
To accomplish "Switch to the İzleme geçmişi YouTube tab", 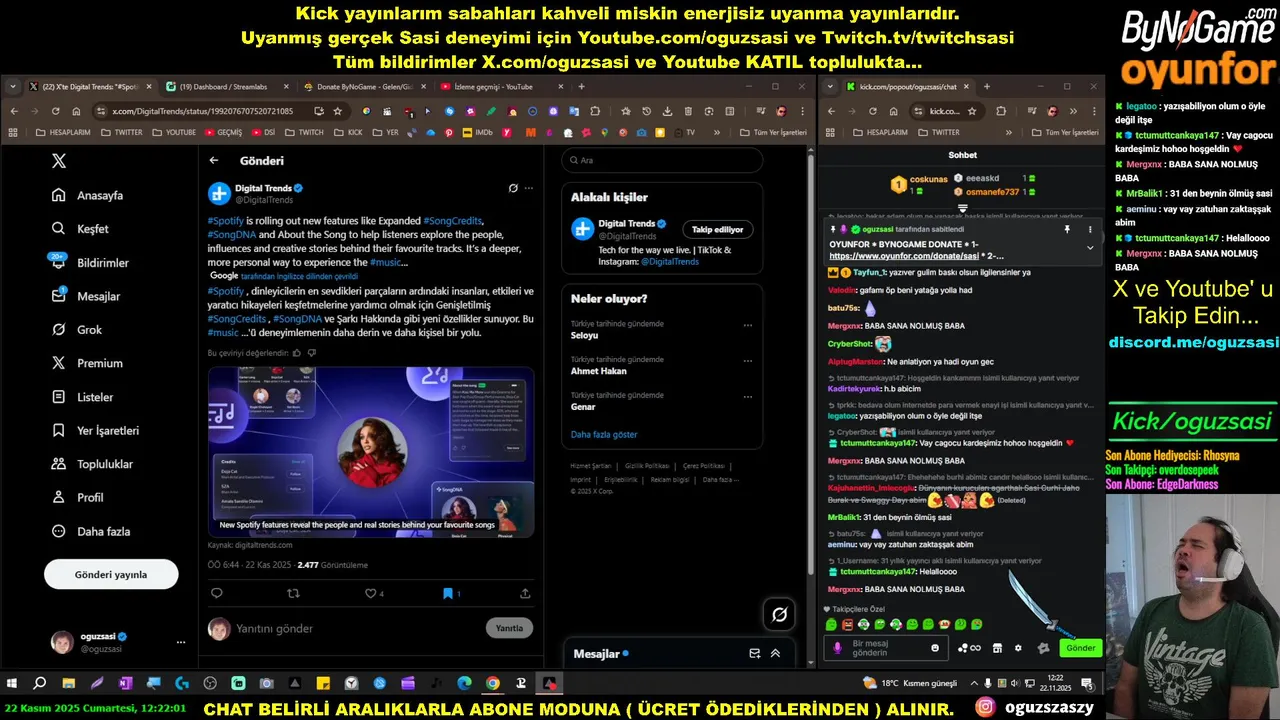I will pyautogui.click(x=500, y=87).
